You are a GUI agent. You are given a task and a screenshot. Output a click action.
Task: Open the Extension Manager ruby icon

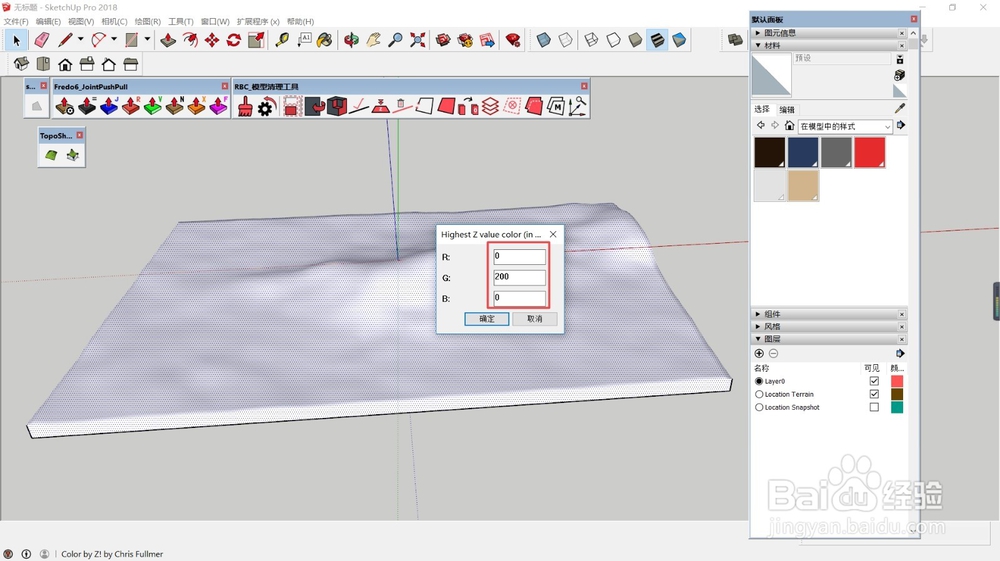tap(512, 40)
